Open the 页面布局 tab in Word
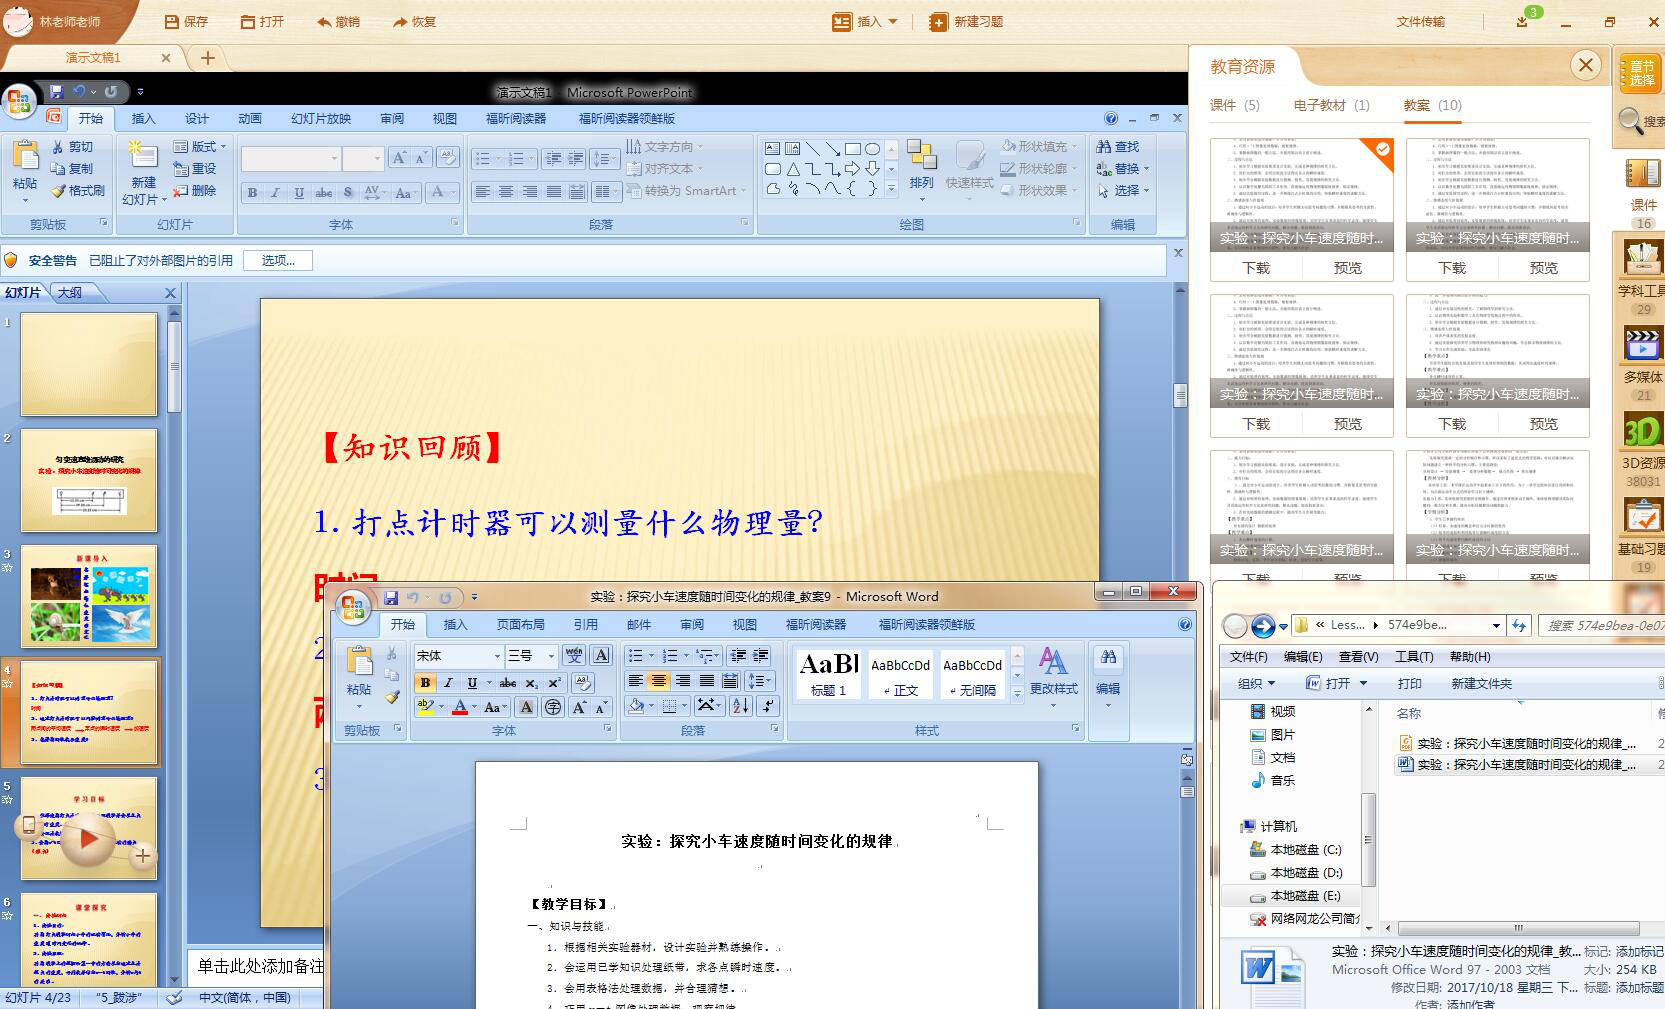 (x=520, y=624)
